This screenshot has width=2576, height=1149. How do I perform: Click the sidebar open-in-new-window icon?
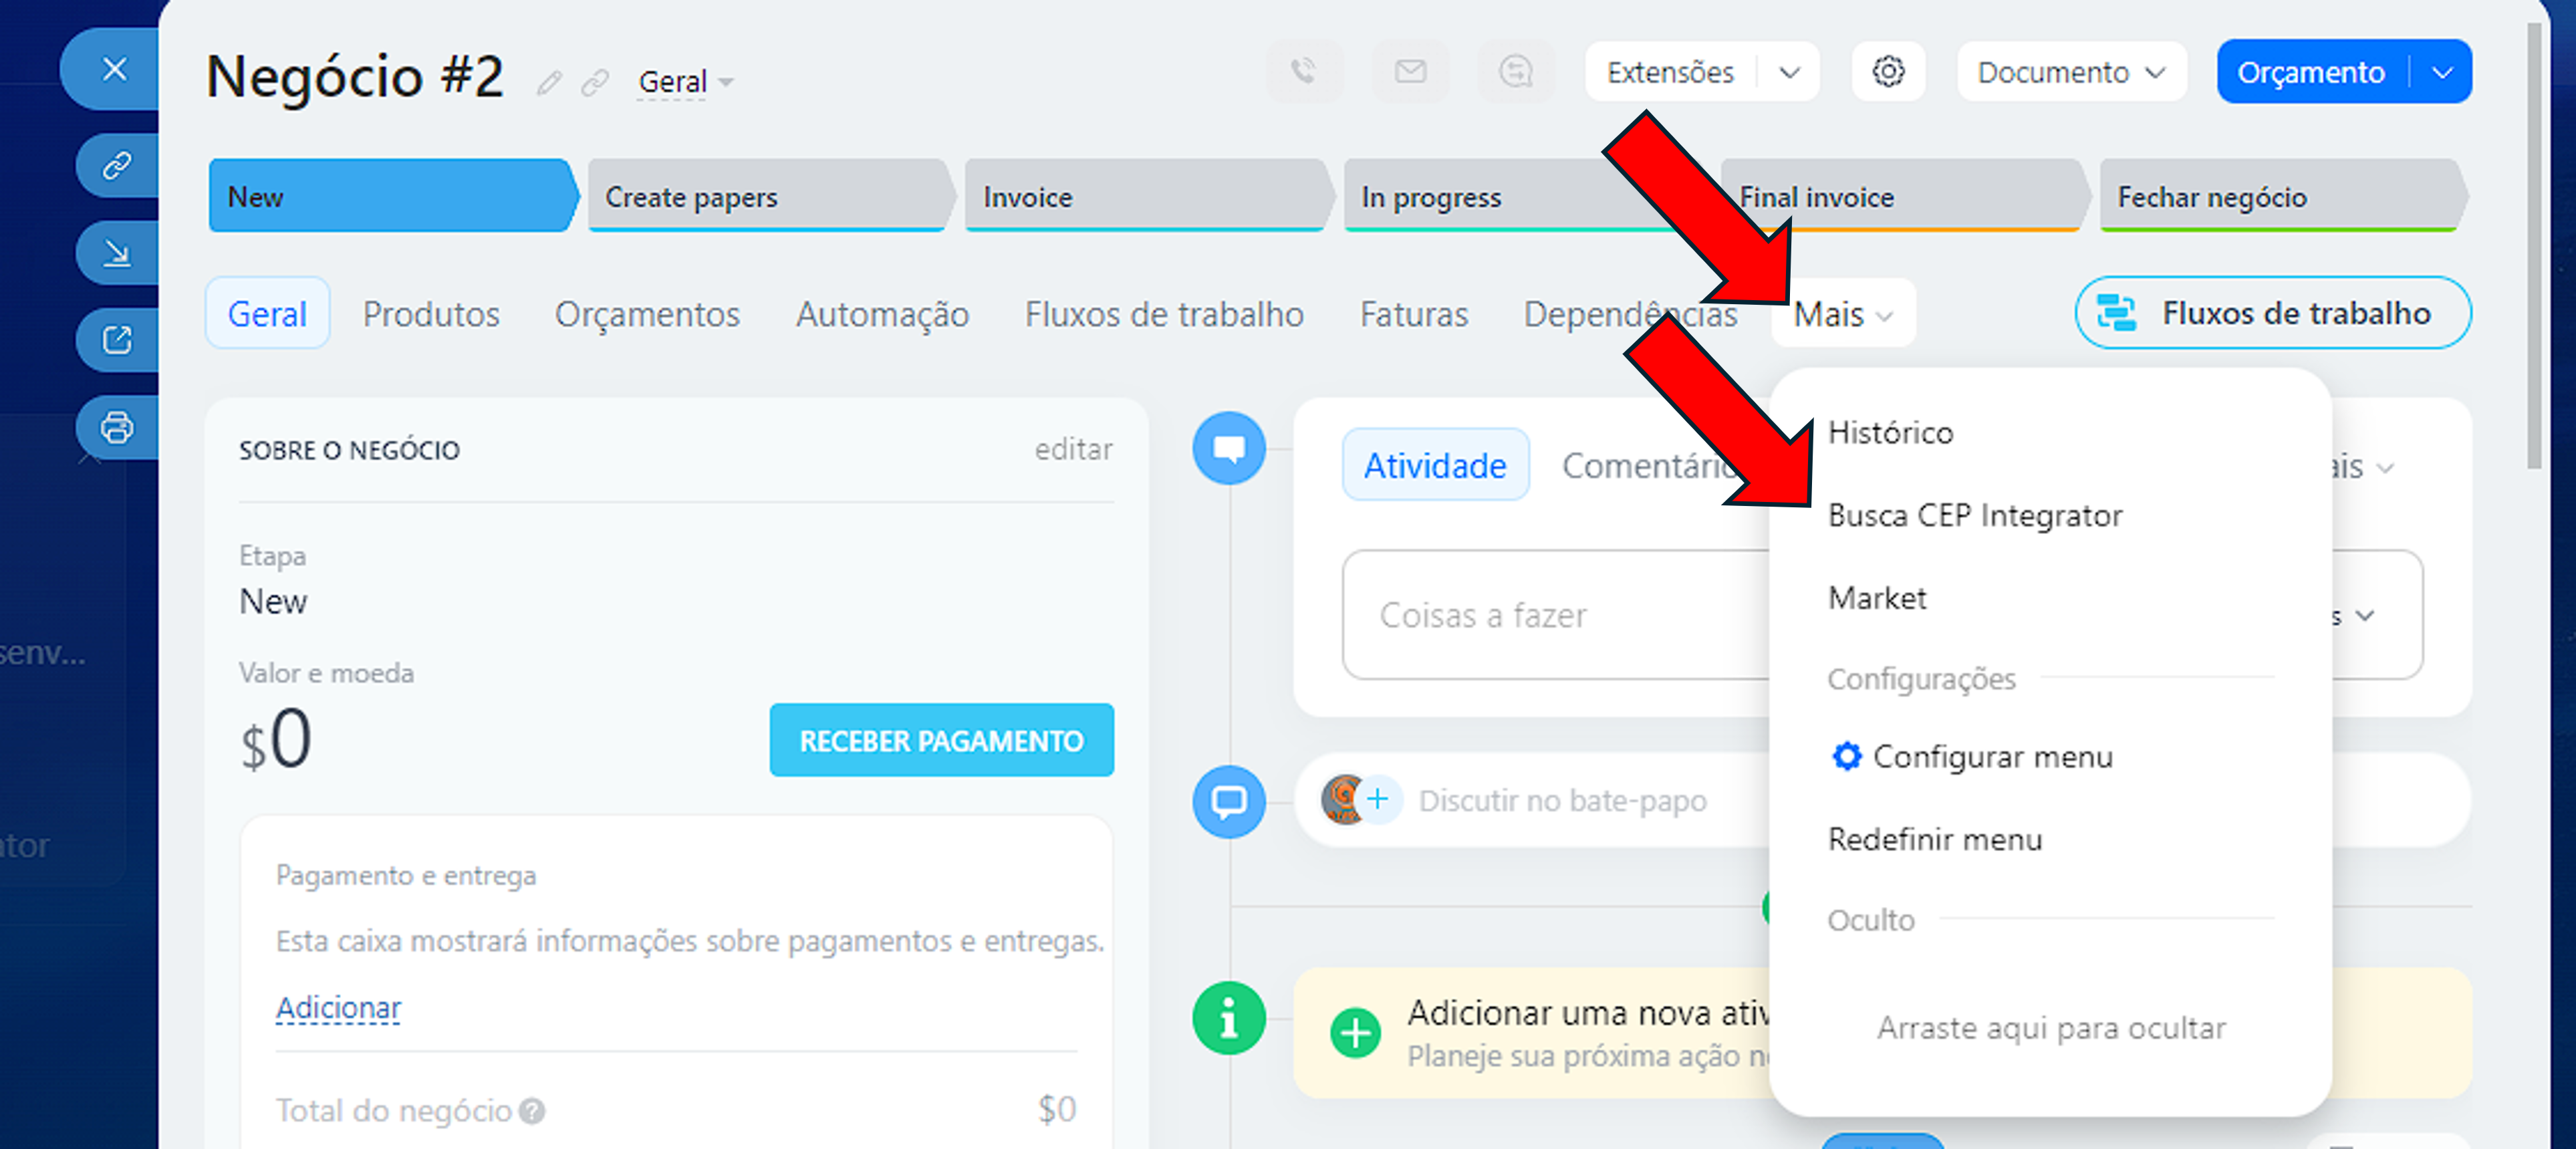click(117, 341)
